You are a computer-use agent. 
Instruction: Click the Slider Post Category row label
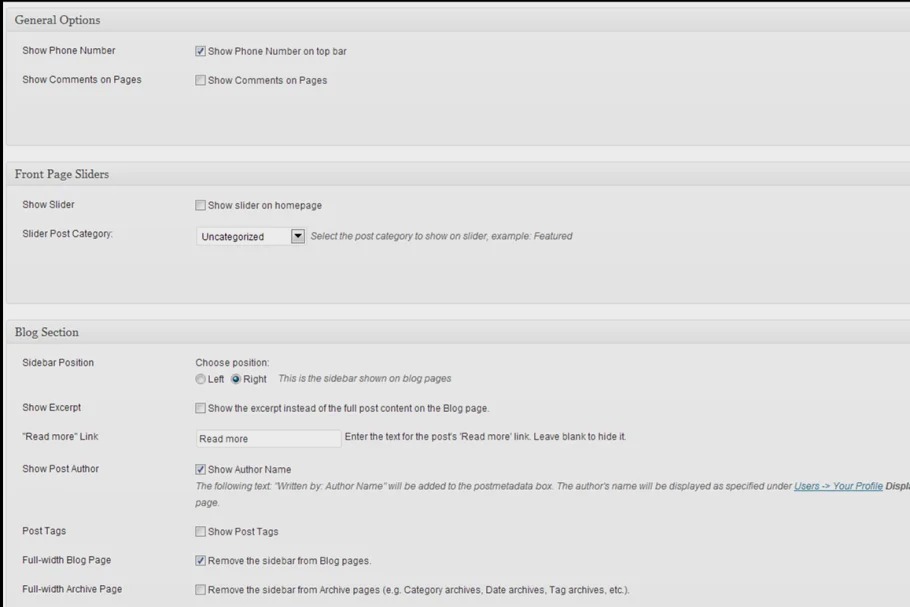point(67,234)
